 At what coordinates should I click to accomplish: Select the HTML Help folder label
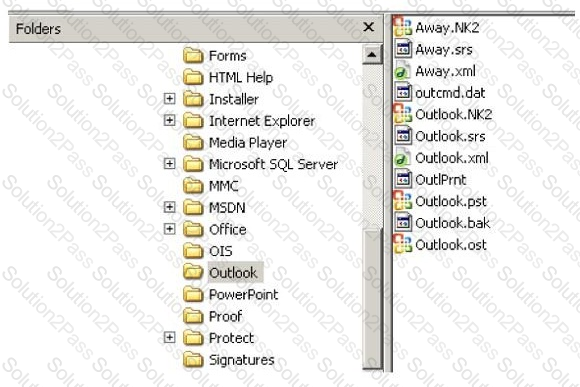(x=241, y=78)
